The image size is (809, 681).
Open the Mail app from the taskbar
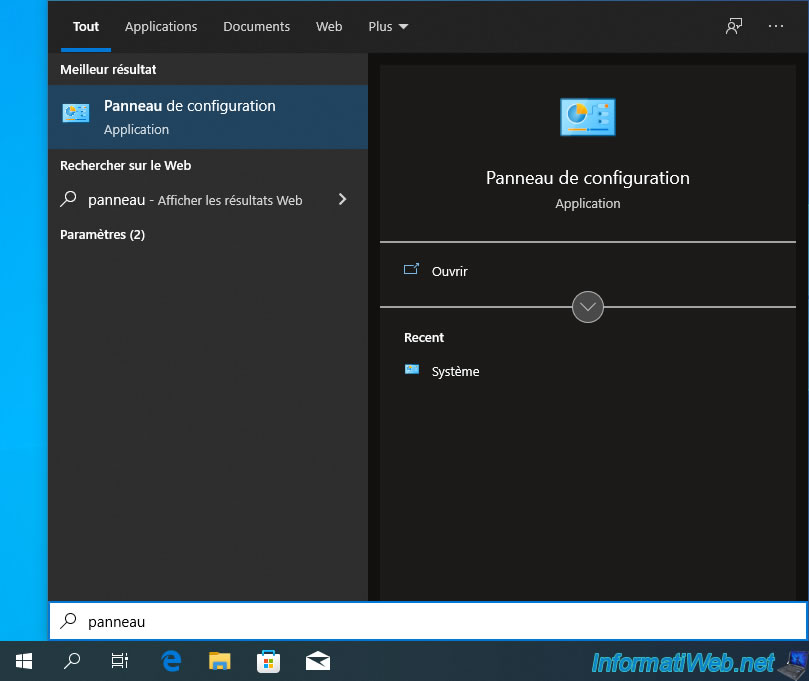coord(317,661)
